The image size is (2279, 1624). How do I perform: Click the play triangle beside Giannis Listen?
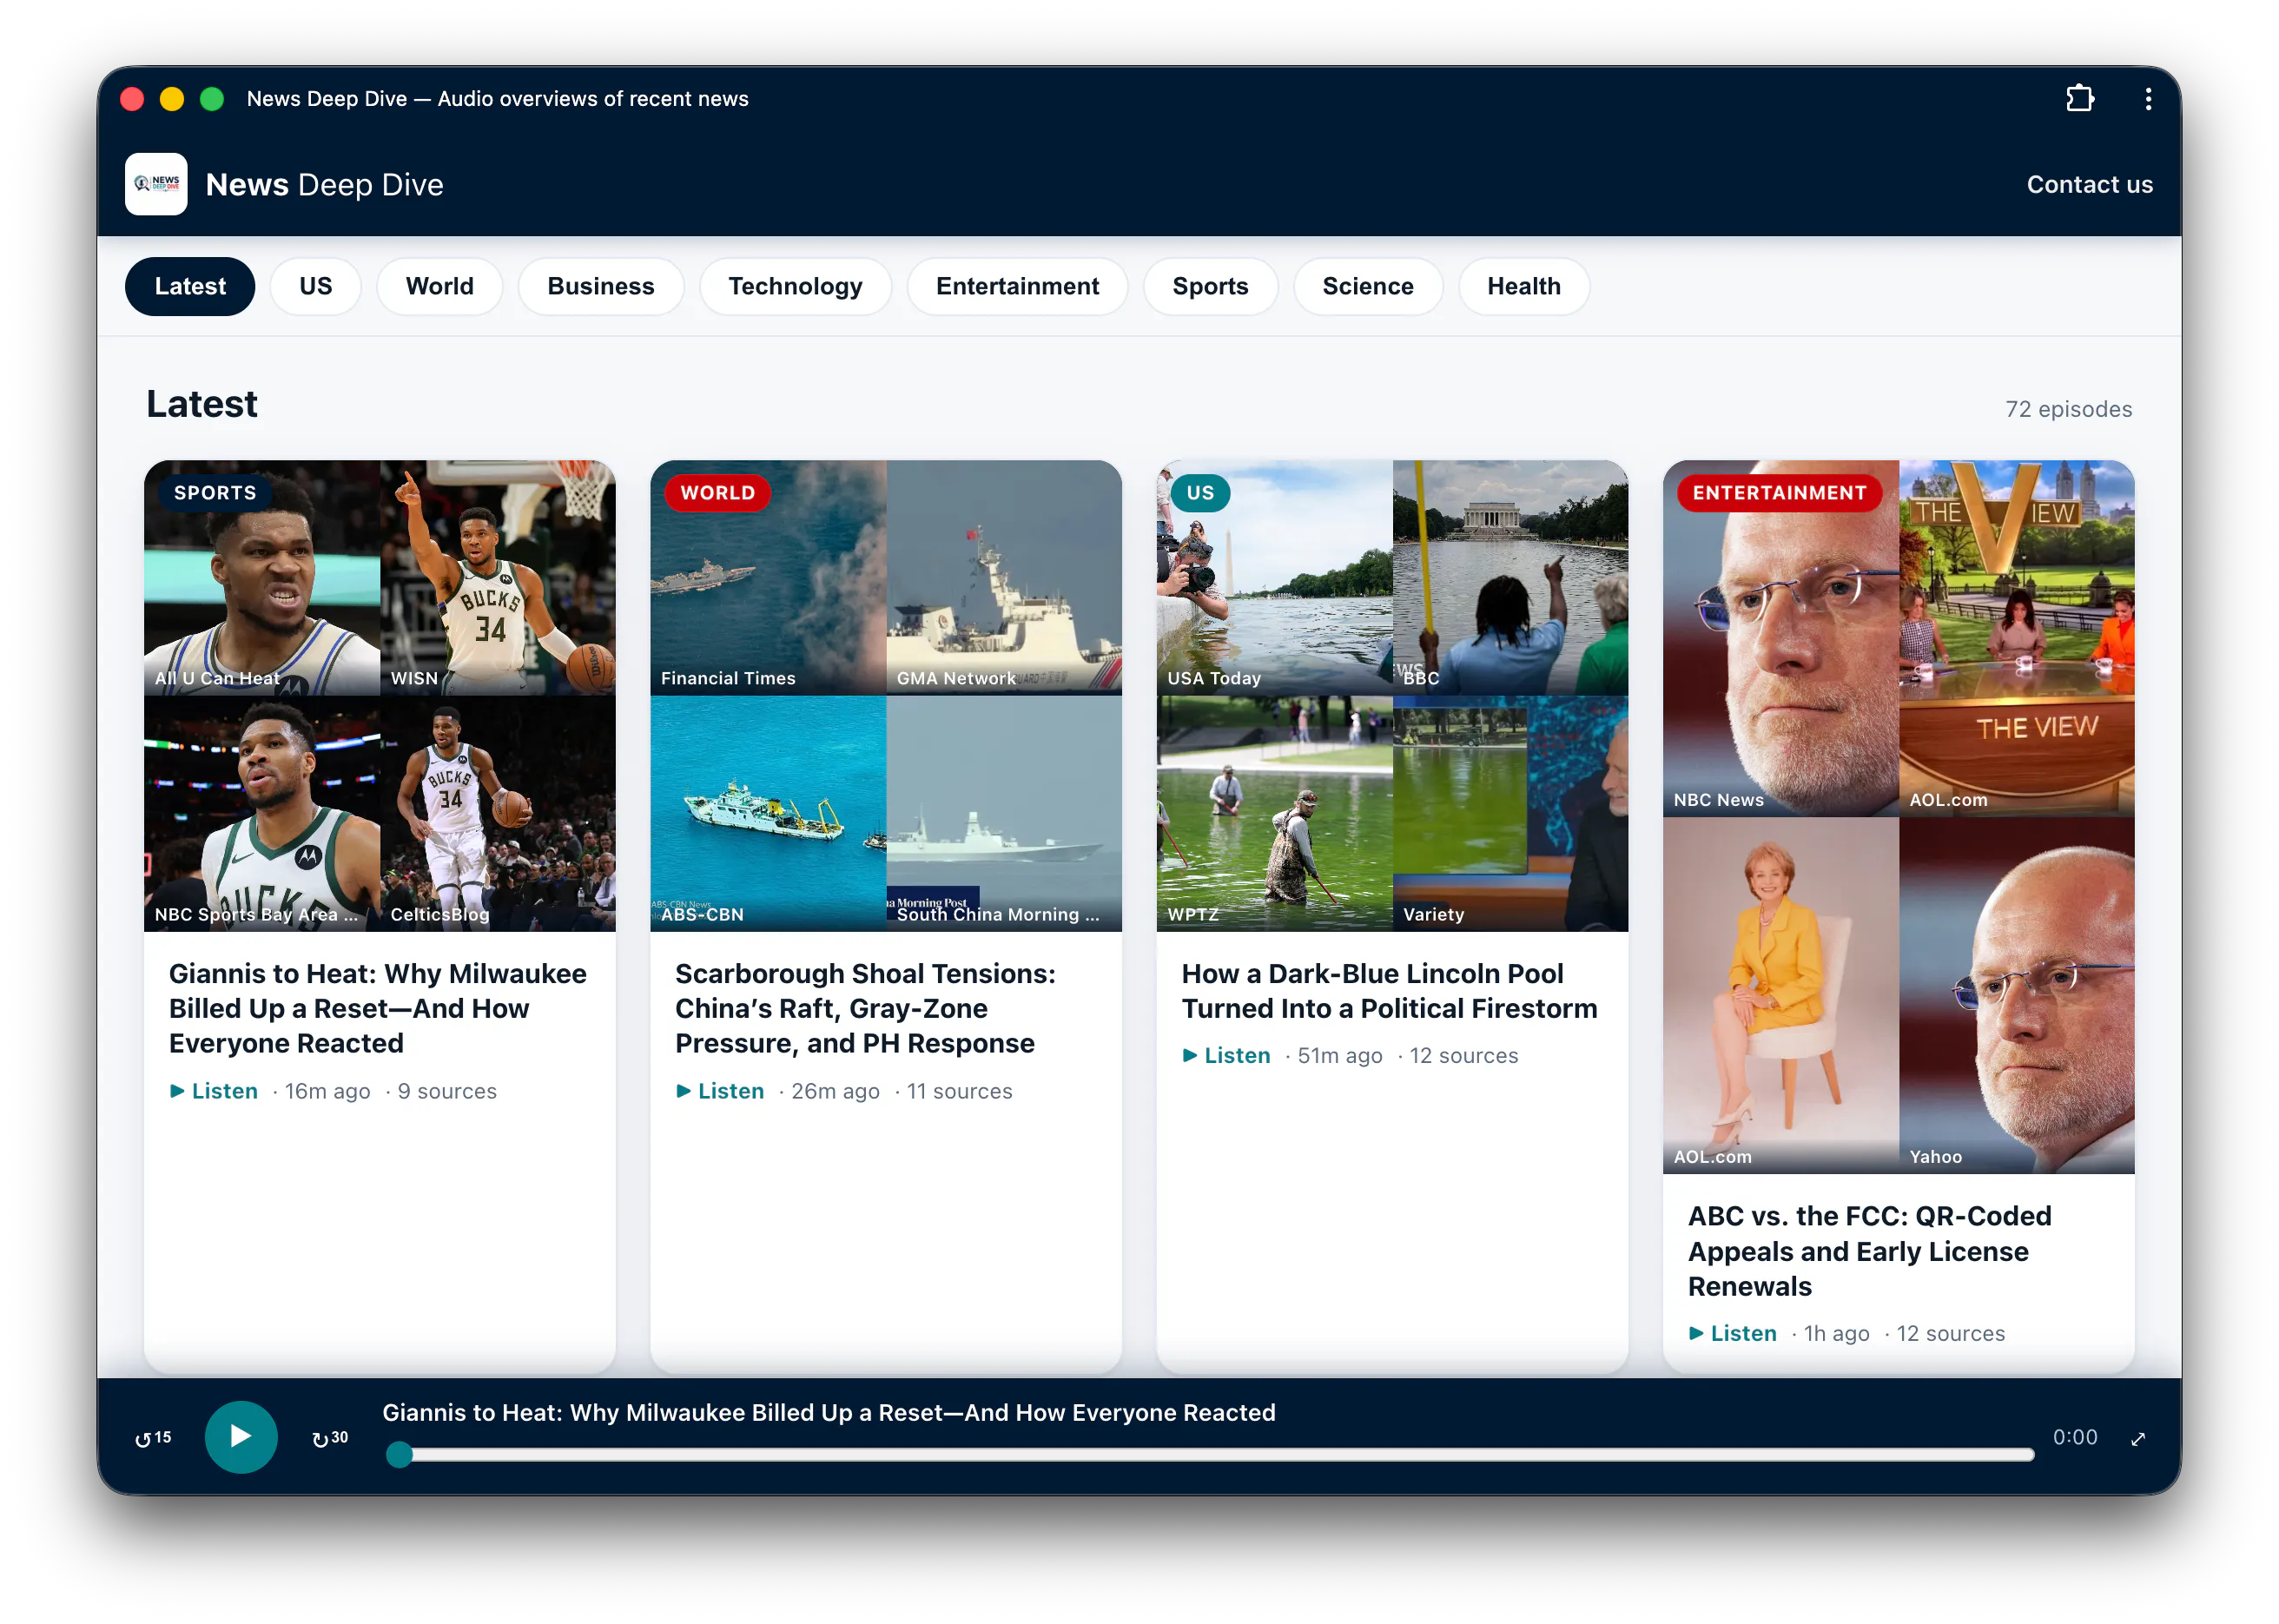click(177, 1091)
